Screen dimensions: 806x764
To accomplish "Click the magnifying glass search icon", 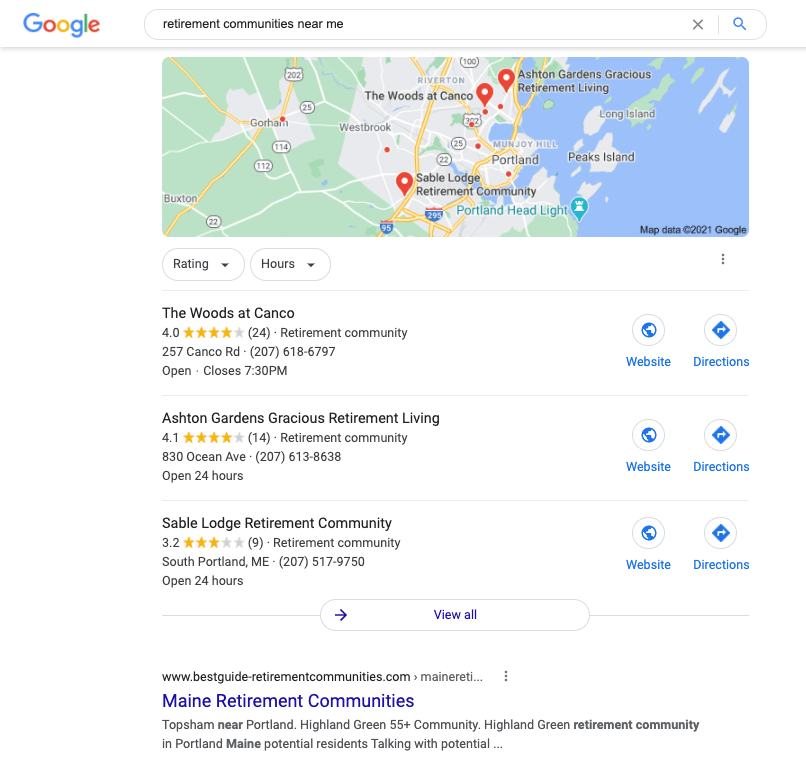I will (739, 24).
